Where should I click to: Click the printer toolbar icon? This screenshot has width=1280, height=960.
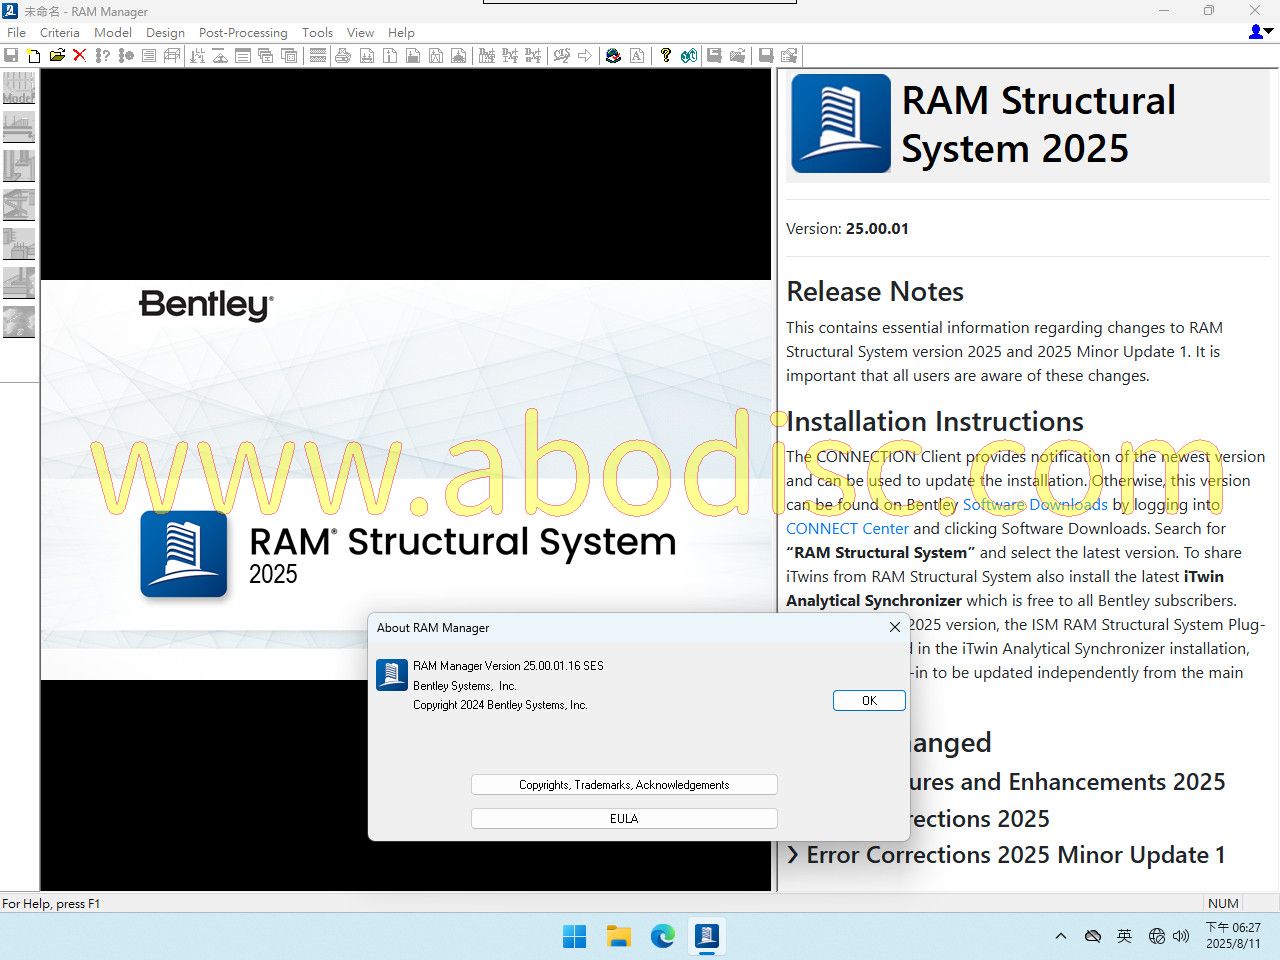coord(343,56)
